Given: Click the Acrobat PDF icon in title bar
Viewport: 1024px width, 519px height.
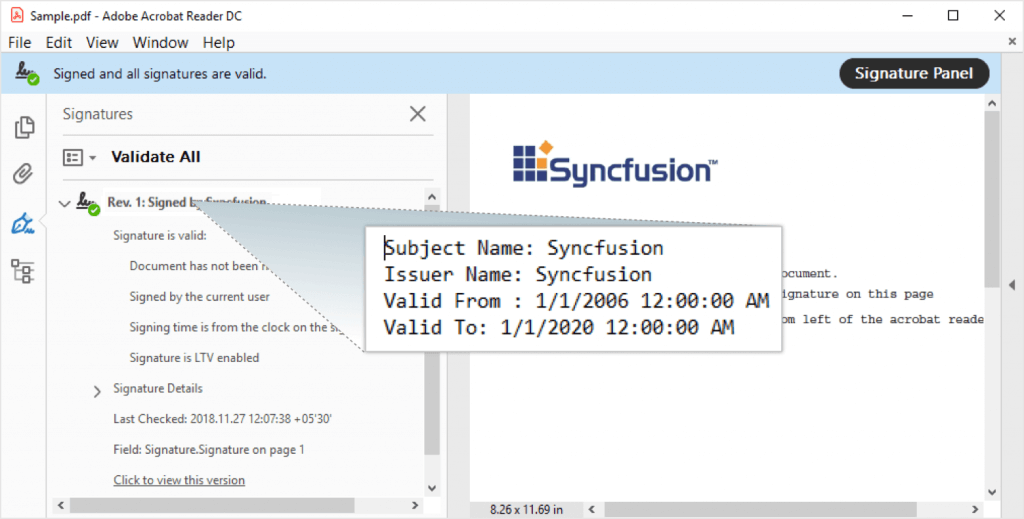Looking at the screenshot, I should (16, 15).
